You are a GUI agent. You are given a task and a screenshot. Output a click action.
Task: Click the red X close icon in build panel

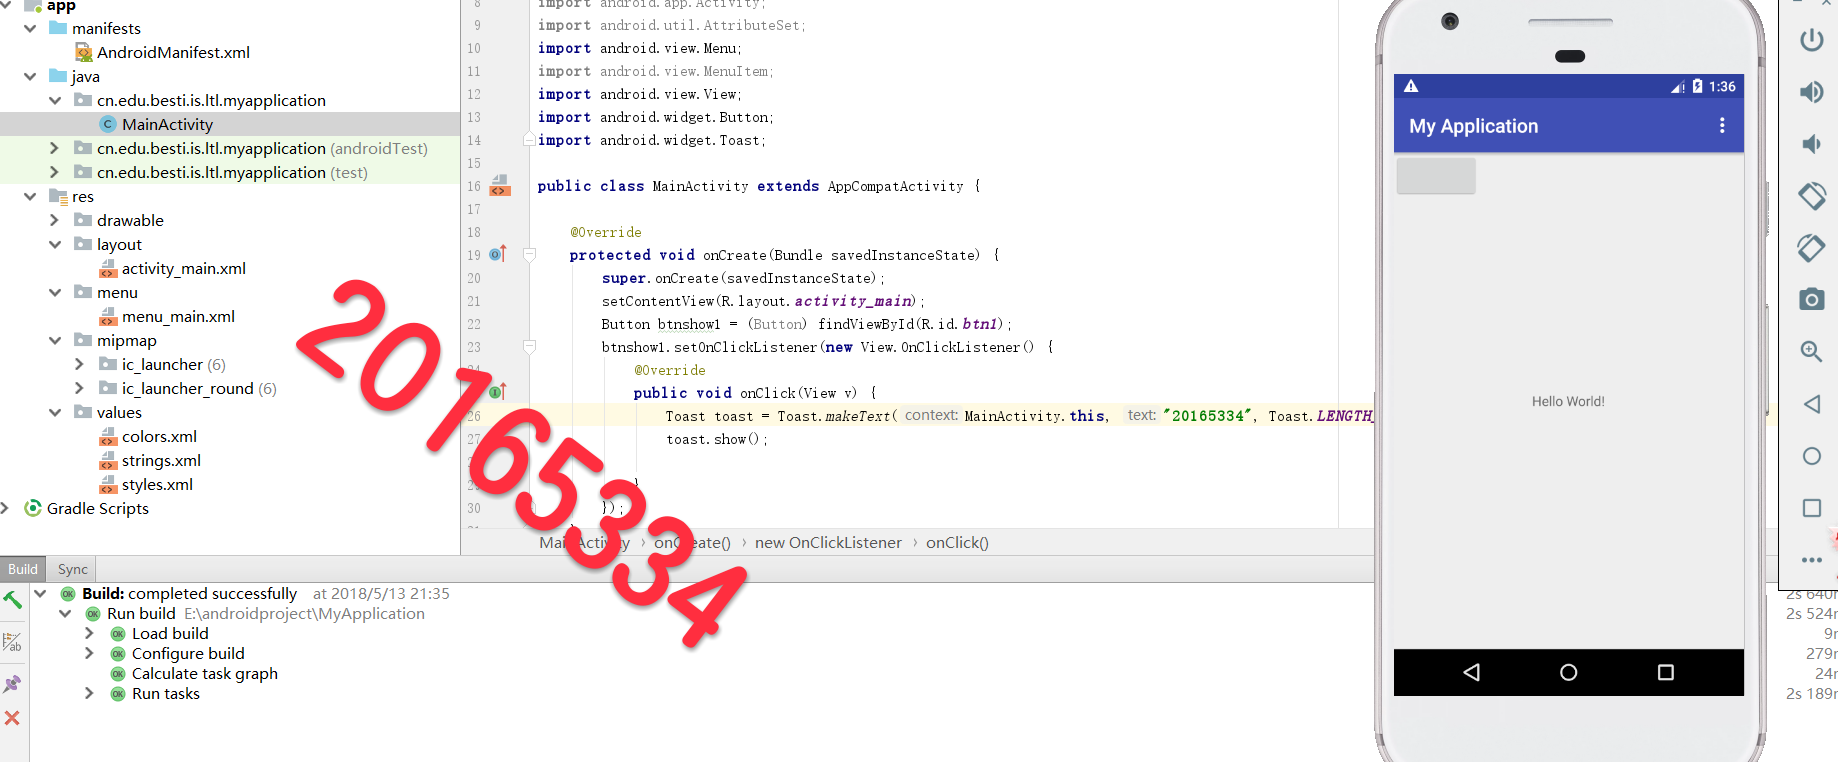pos(12,718)
